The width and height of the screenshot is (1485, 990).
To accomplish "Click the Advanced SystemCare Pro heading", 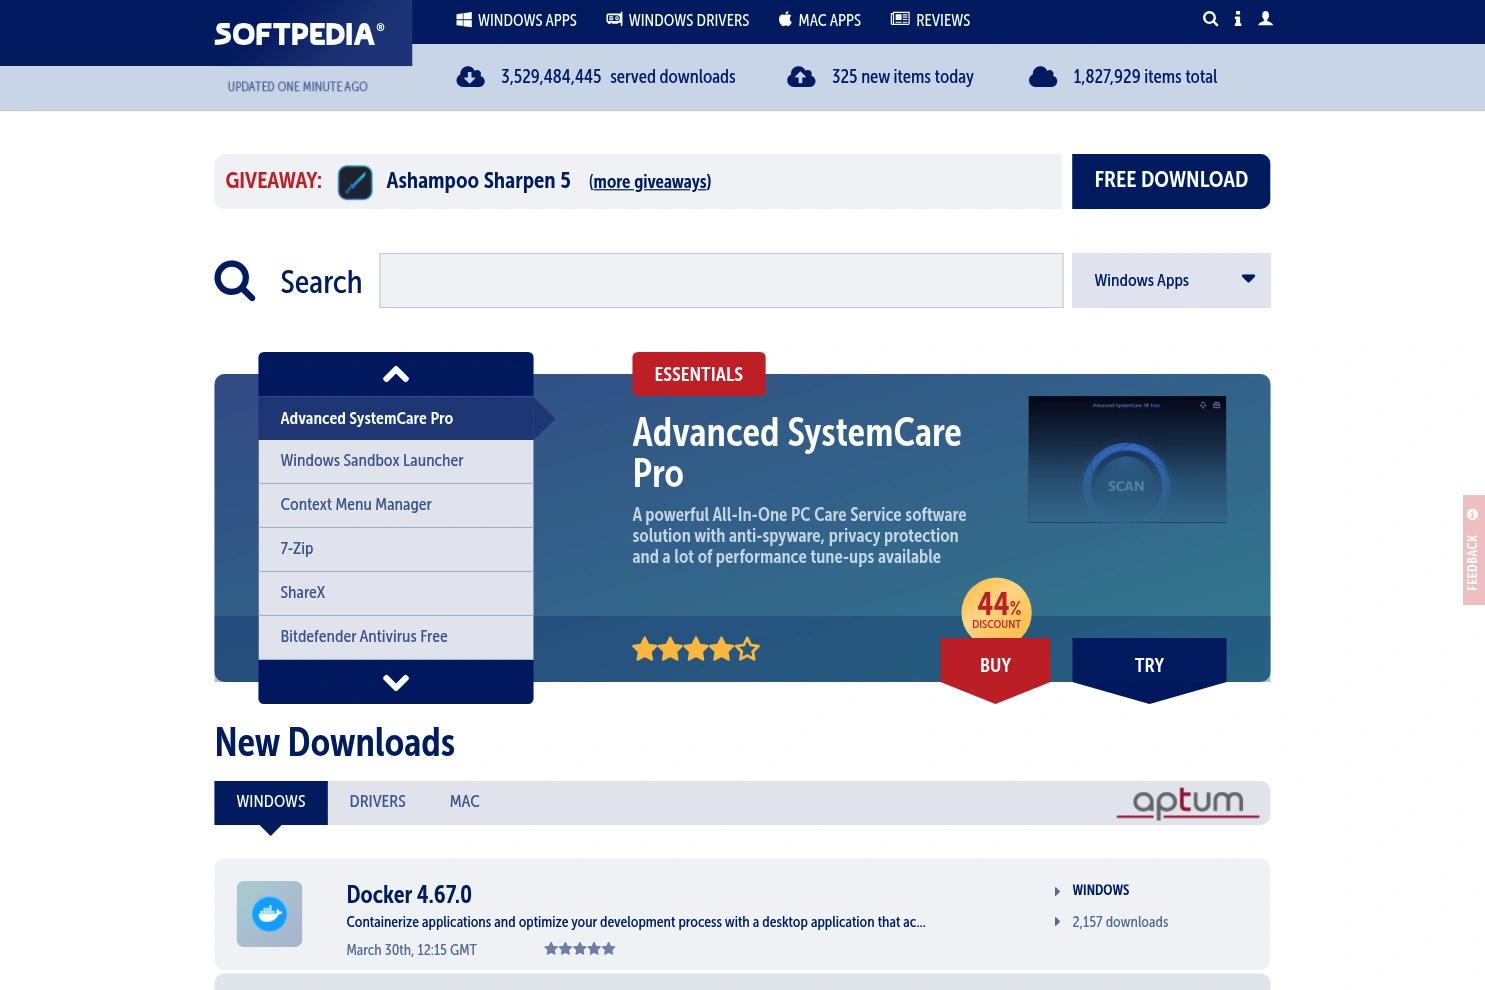I will [x=797, y=453].
